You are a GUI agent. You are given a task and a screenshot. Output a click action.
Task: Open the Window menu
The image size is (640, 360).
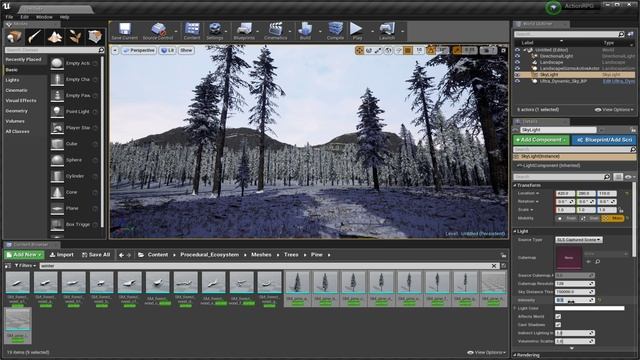44,17
